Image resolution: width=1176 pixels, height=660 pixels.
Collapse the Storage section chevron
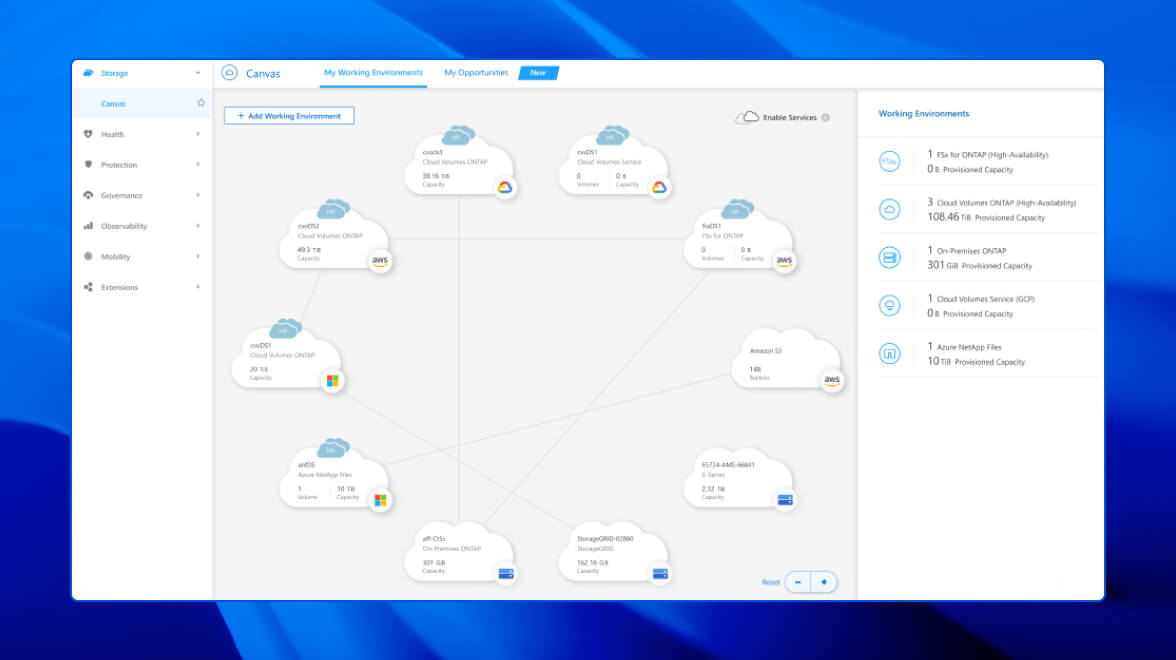(x=197, y=72)
